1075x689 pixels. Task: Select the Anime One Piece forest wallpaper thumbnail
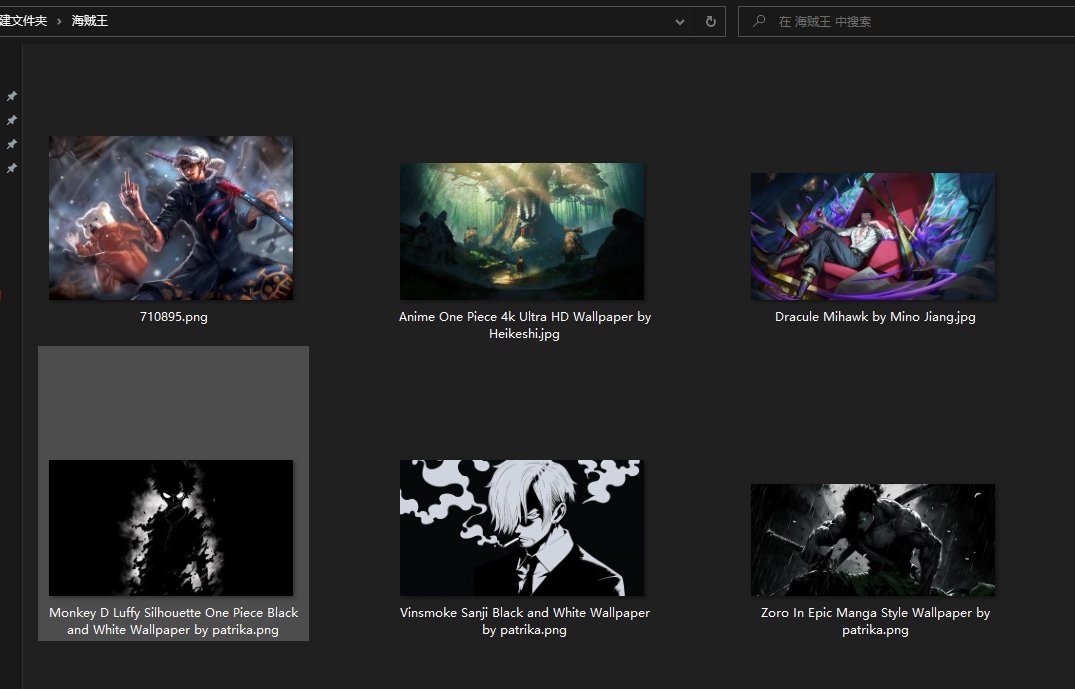[x=522, y=231]
